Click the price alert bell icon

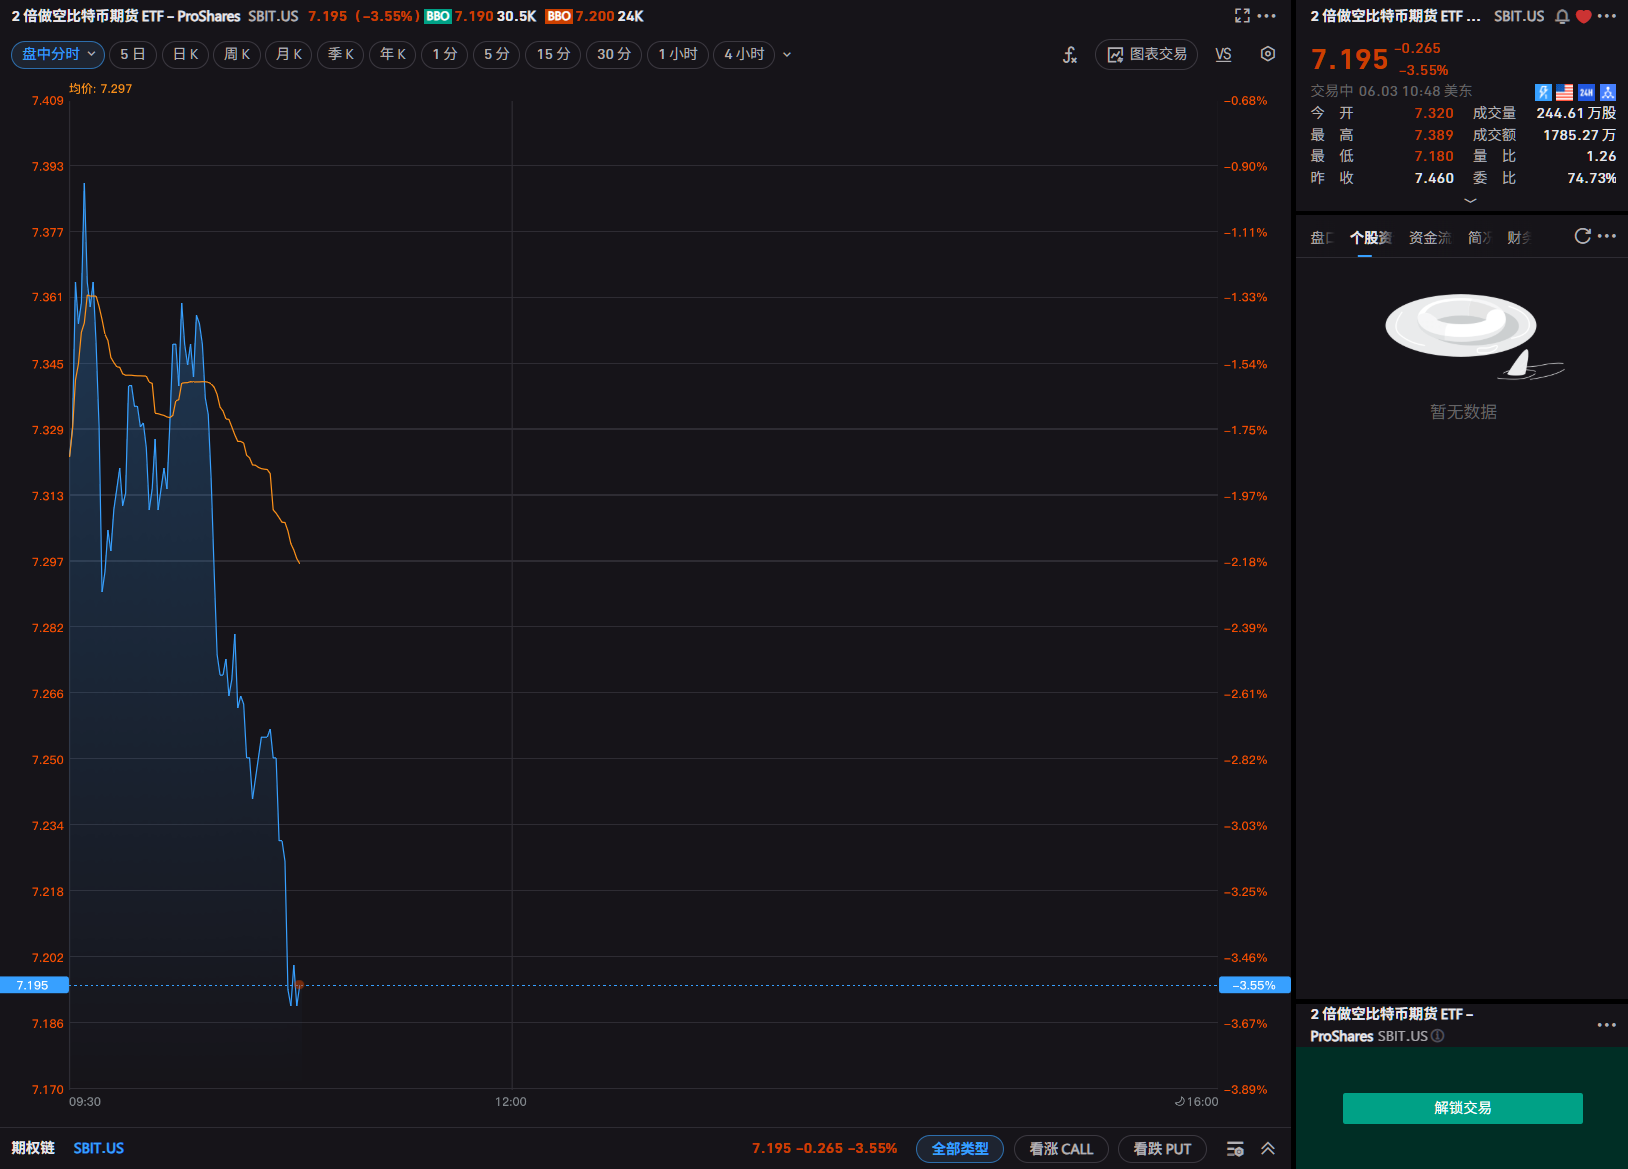1562,16
